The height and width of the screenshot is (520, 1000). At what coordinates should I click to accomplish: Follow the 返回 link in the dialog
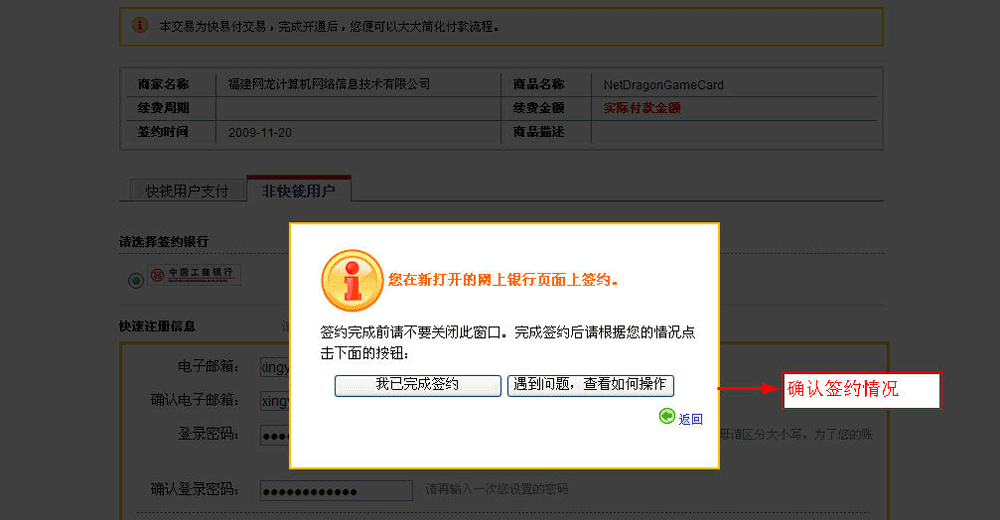[691, 419]
